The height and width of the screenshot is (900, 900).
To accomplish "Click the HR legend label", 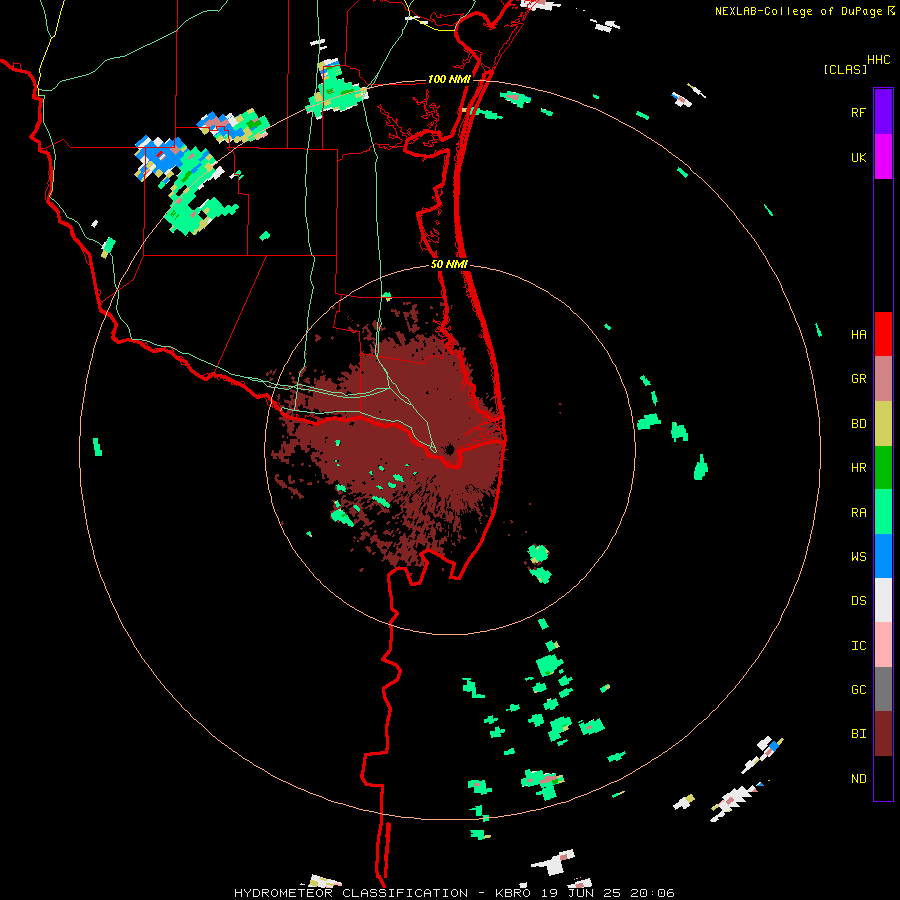I will pyautogui.click(x=858, y=468).
